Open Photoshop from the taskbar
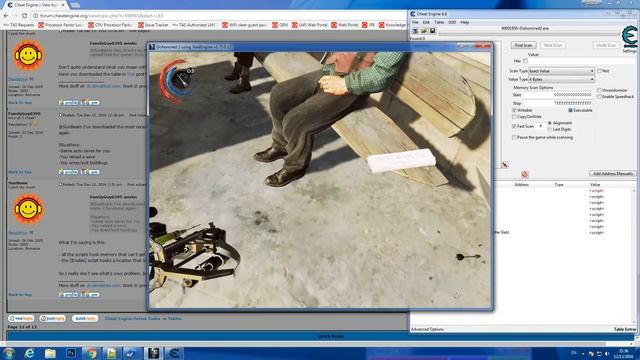The height and width of the screenshot is (360, 640). [71, 353]
